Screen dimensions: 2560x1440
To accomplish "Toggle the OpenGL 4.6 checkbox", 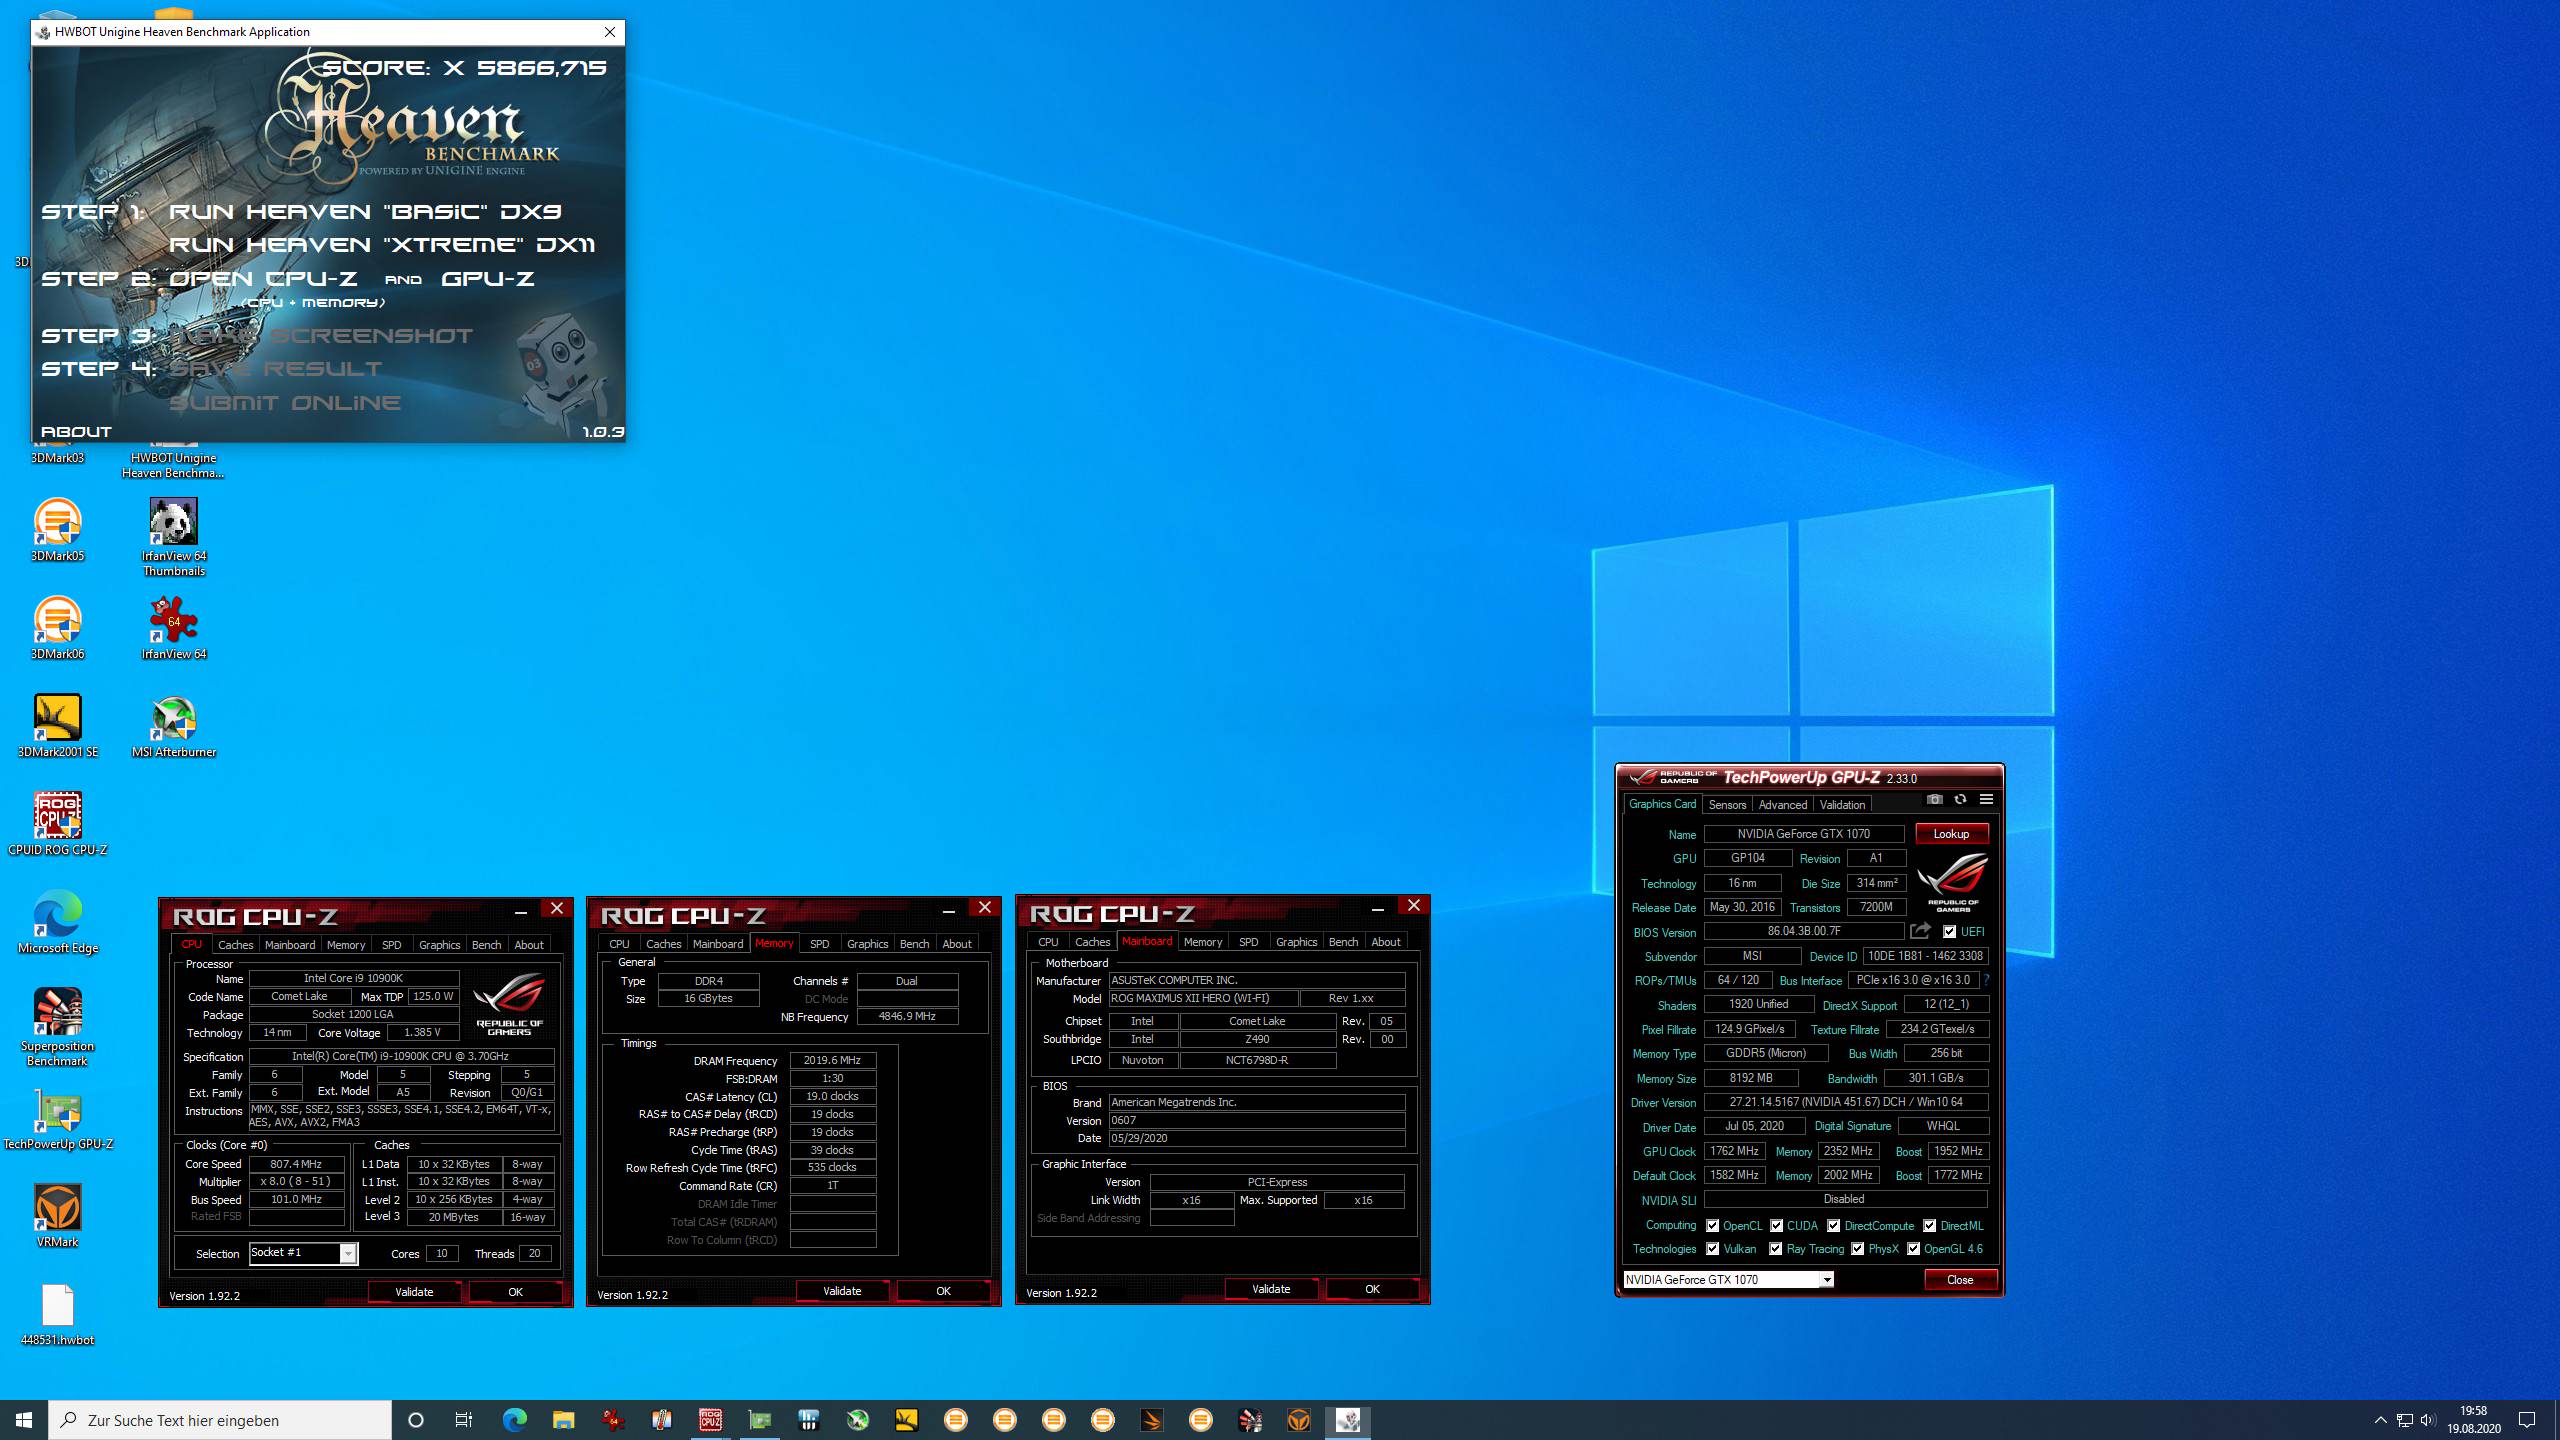I will tap(1913, 1249).
